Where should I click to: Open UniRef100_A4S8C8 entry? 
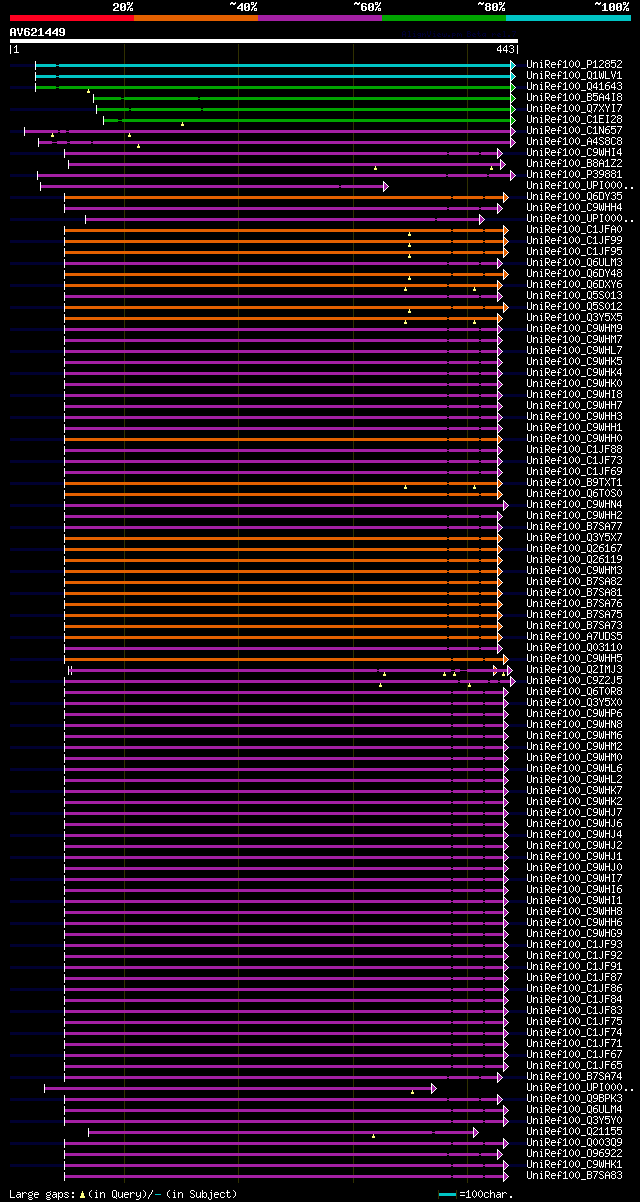[x=575, y=141]
